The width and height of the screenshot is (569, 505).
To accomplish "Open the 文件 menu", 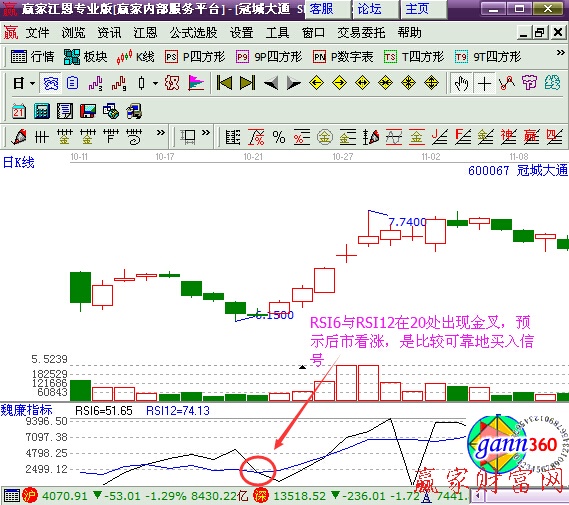I will click(37, 33).
